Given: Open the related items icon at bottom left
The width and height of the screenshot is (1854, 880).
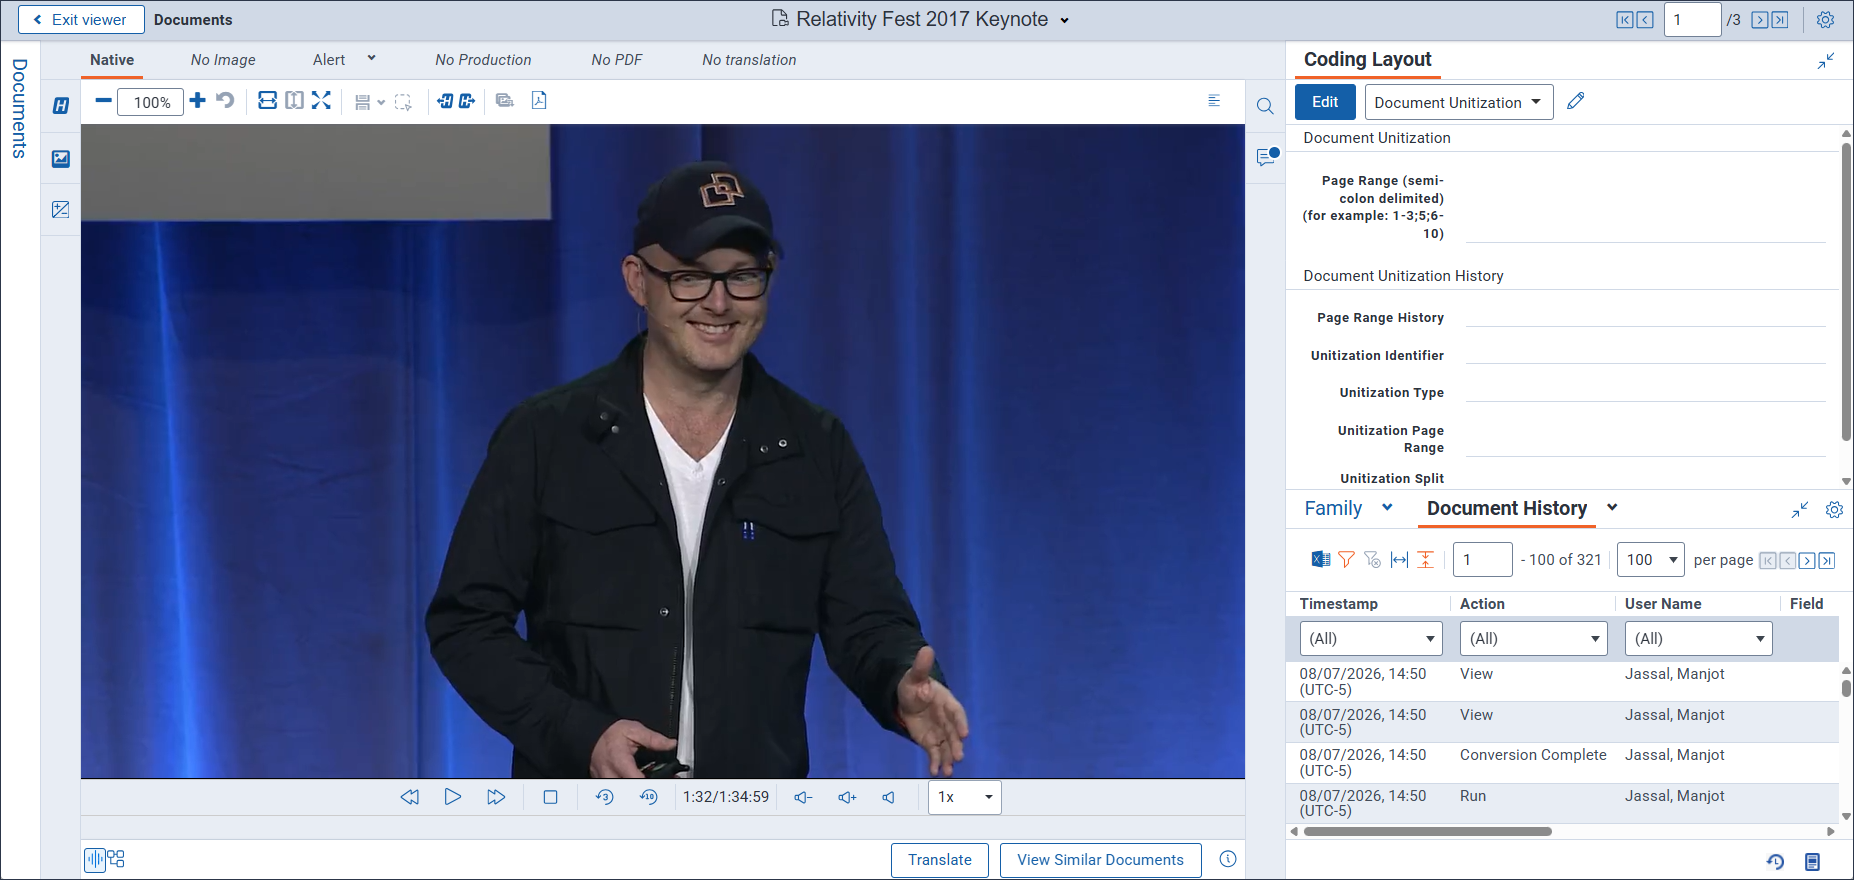Looking at the screenshot, I should [x=116, y=859].
